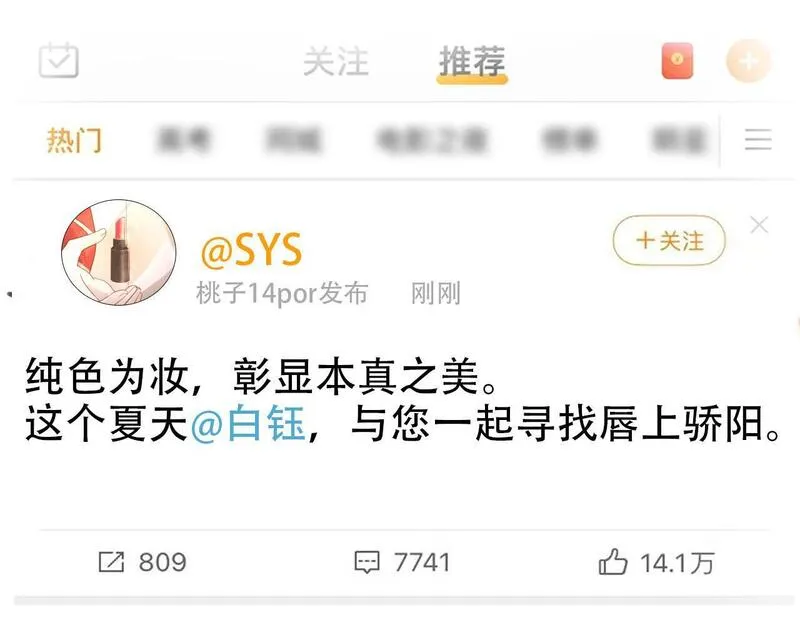Tap the 桃子14por发布 source label
The image size is (800, 625).
tap(282, 293)
